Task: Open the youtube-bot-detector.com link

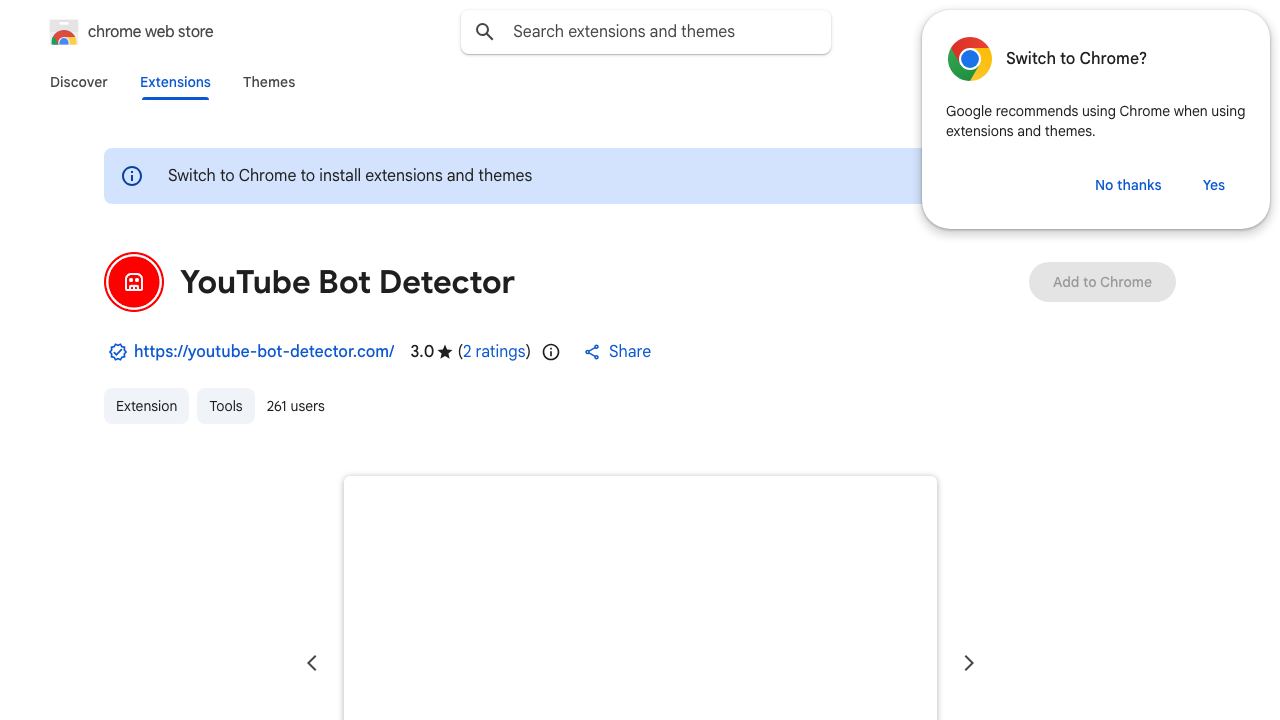Action: pos(264,352)
